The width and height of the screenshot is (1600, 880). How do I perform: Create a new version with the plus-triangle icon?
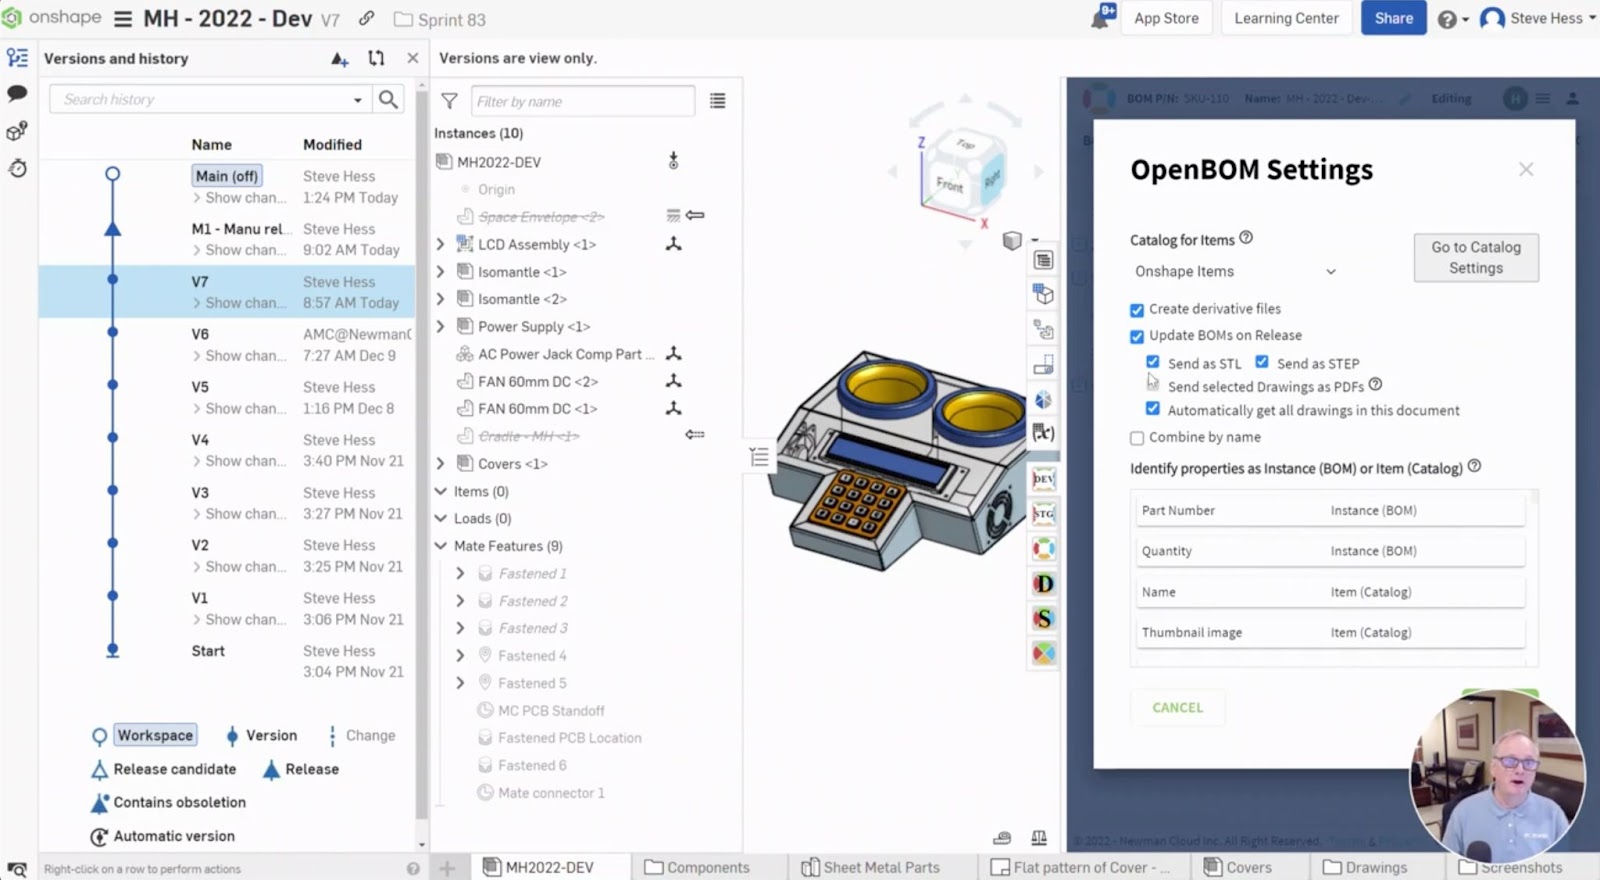point(340,59)
